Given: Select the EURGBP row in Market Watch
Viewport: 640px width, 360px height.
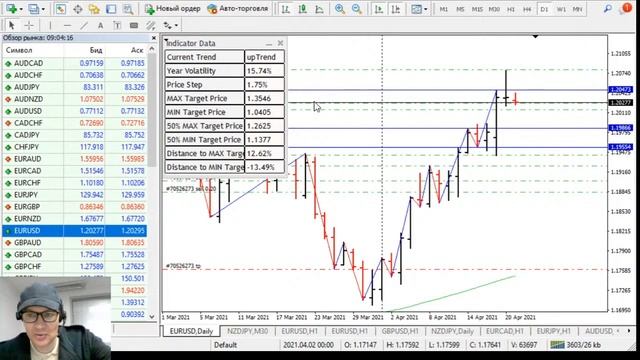Looking at the screenshot, I should (x=75, y=207).
